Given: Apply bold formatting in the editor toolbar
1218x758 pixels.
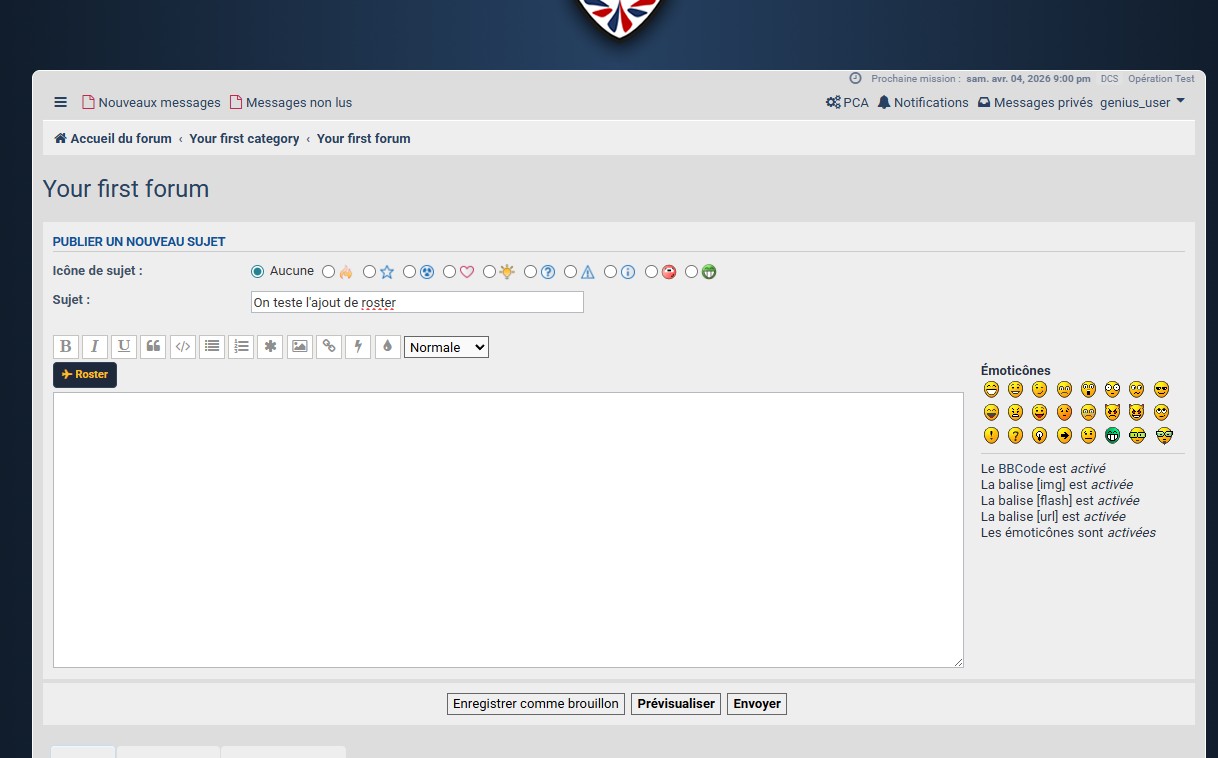Looking at the screenshot, I should pyautogui.click(x=66, y=347).
